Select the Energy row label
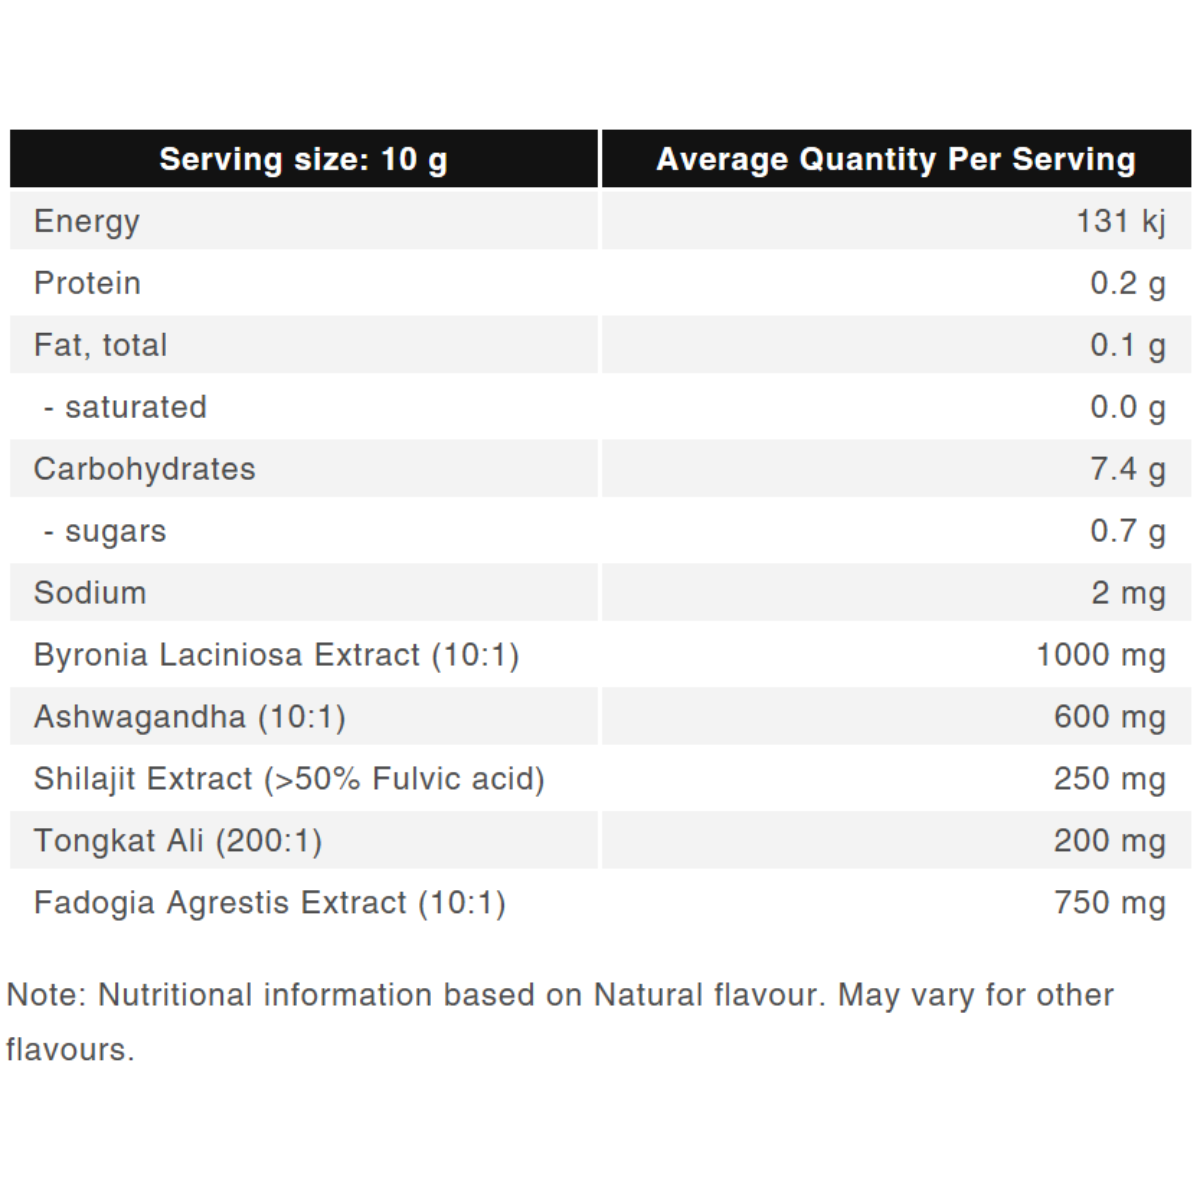Image resolution: width=1200 pixels, height=1200 pixels. pos(87,221)
